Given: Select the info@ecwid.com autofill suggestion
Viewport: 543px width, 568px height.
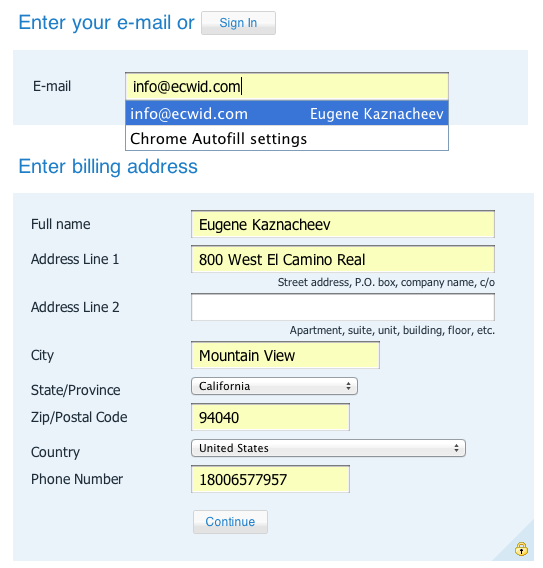Looking at the screenshot, I should pyautogui.click(x=287, y=113).
